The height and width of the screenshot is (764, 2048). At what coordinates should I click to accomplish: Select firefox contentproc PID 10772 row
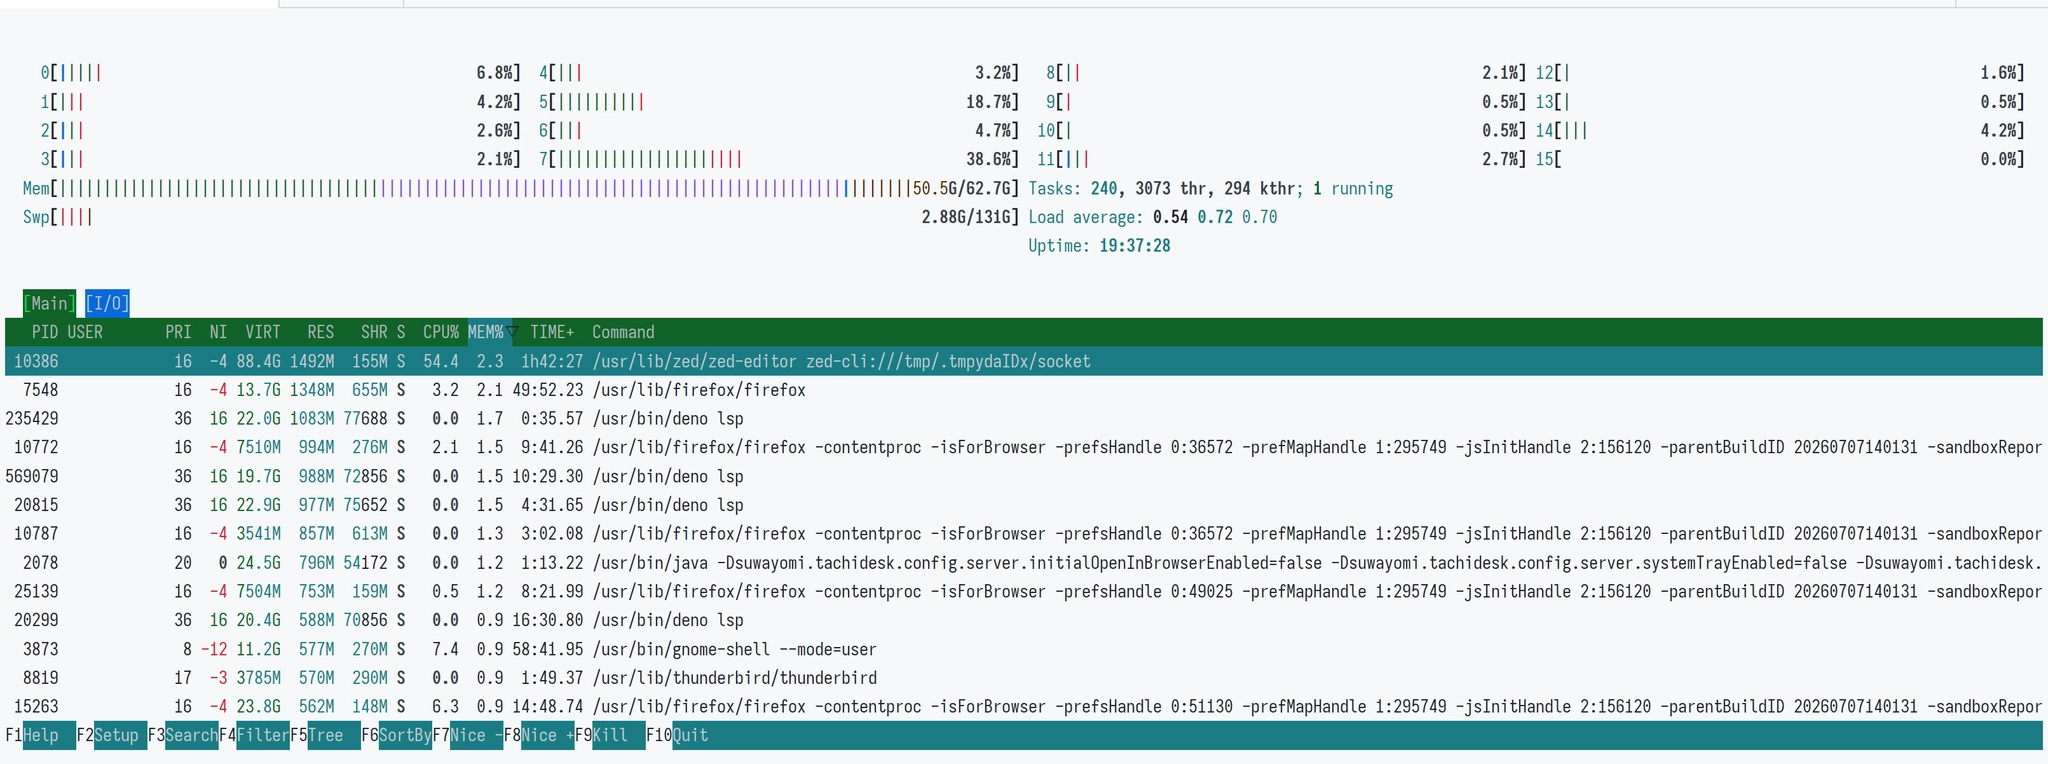(1024, 447)
